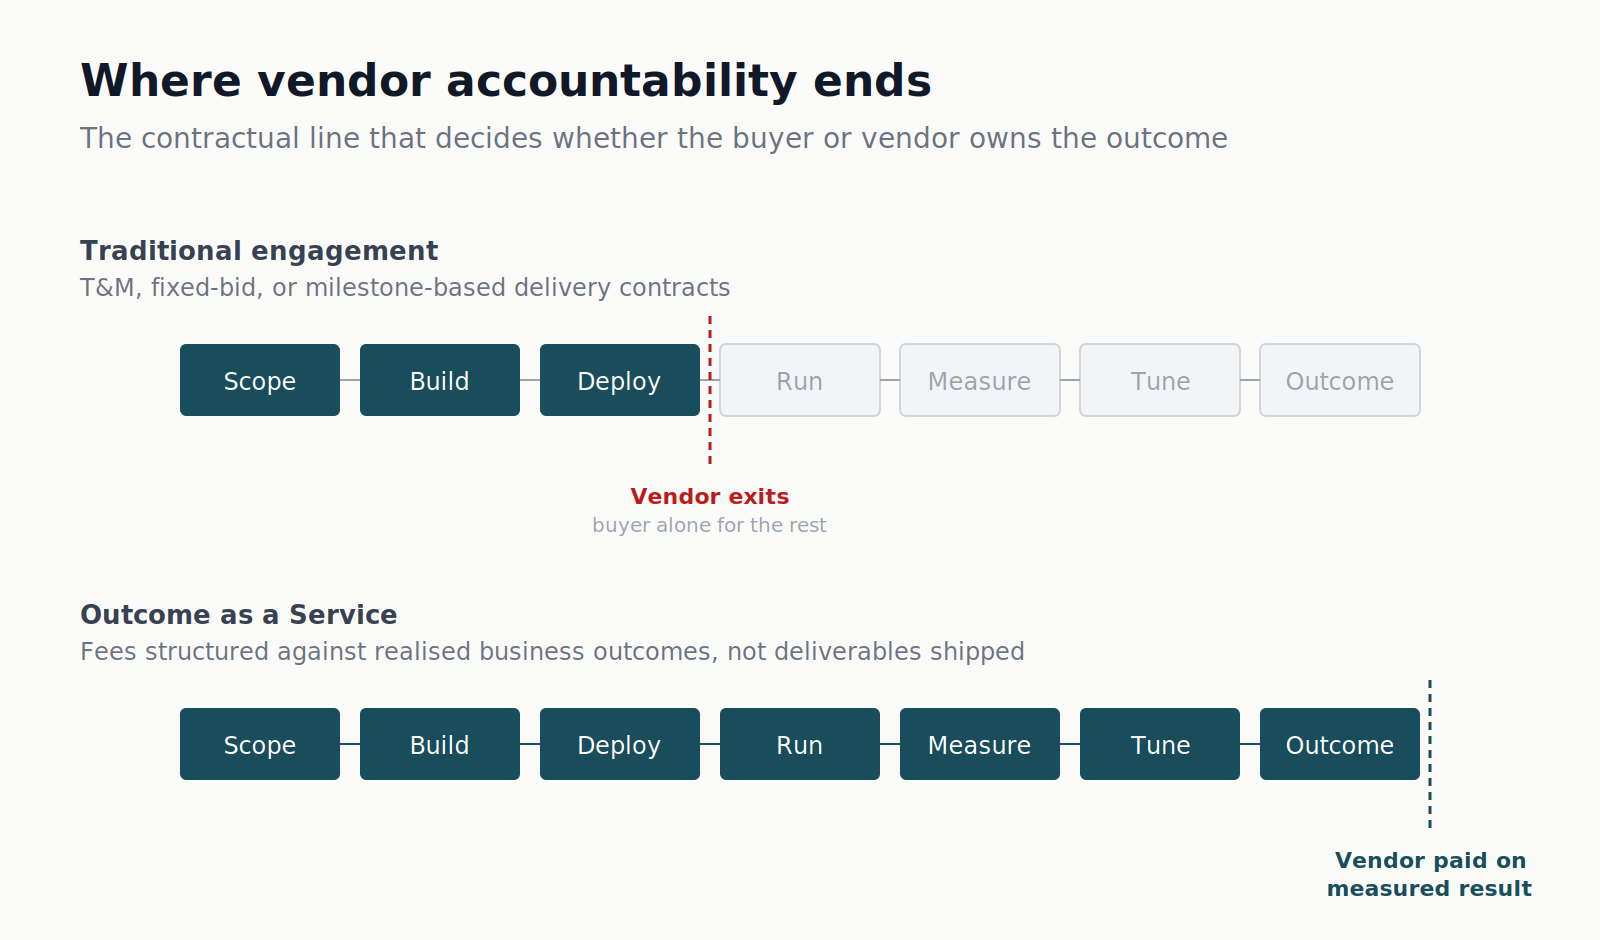Click the Deploy box in Outcome as a Service row
The image size is (1600, 940).
coord(620,744)
